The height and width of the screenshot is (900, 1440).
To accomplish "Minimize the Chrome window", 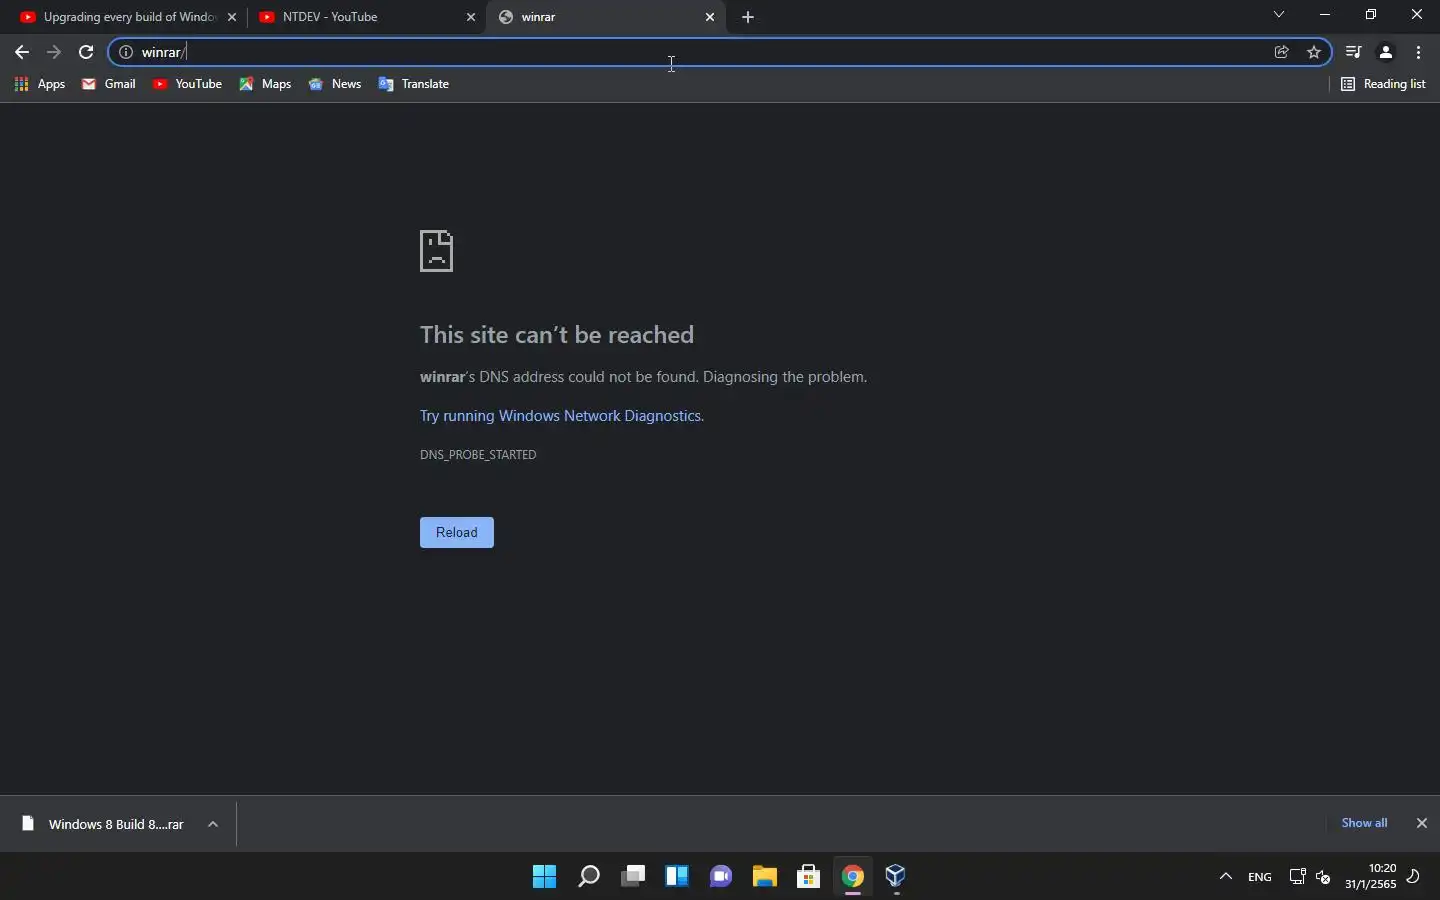I will pos(1327,15).
